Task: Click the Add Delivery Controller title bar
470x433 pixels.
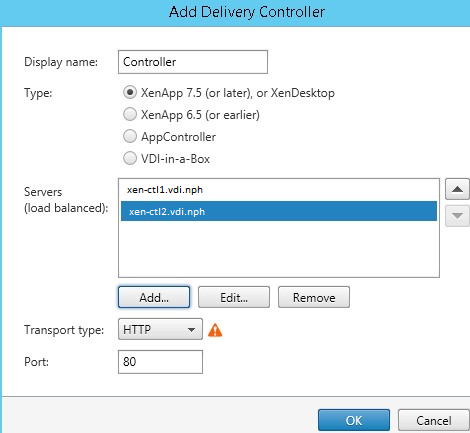Action: 235,13
